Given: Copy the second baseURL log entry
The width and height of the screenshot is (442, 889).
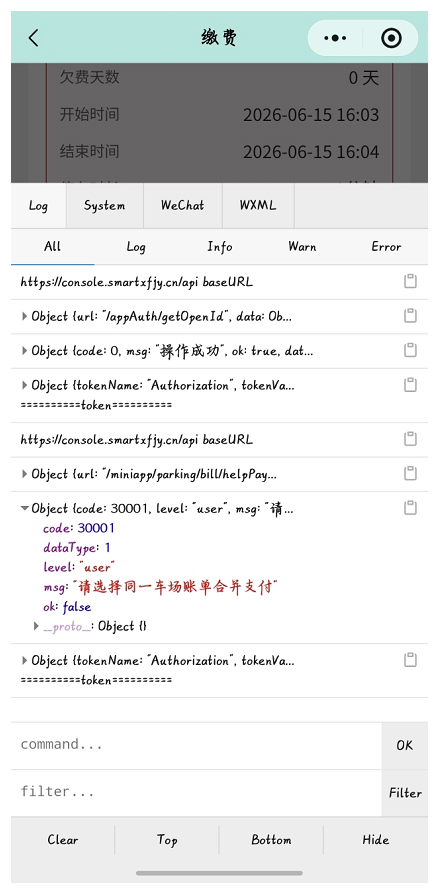Looking at the screenshot, I should [x=410, y=439].
